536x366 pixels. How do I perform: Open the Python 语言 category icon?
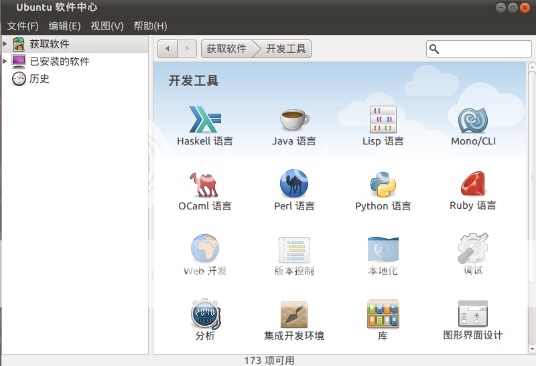[x=383, y=184]
